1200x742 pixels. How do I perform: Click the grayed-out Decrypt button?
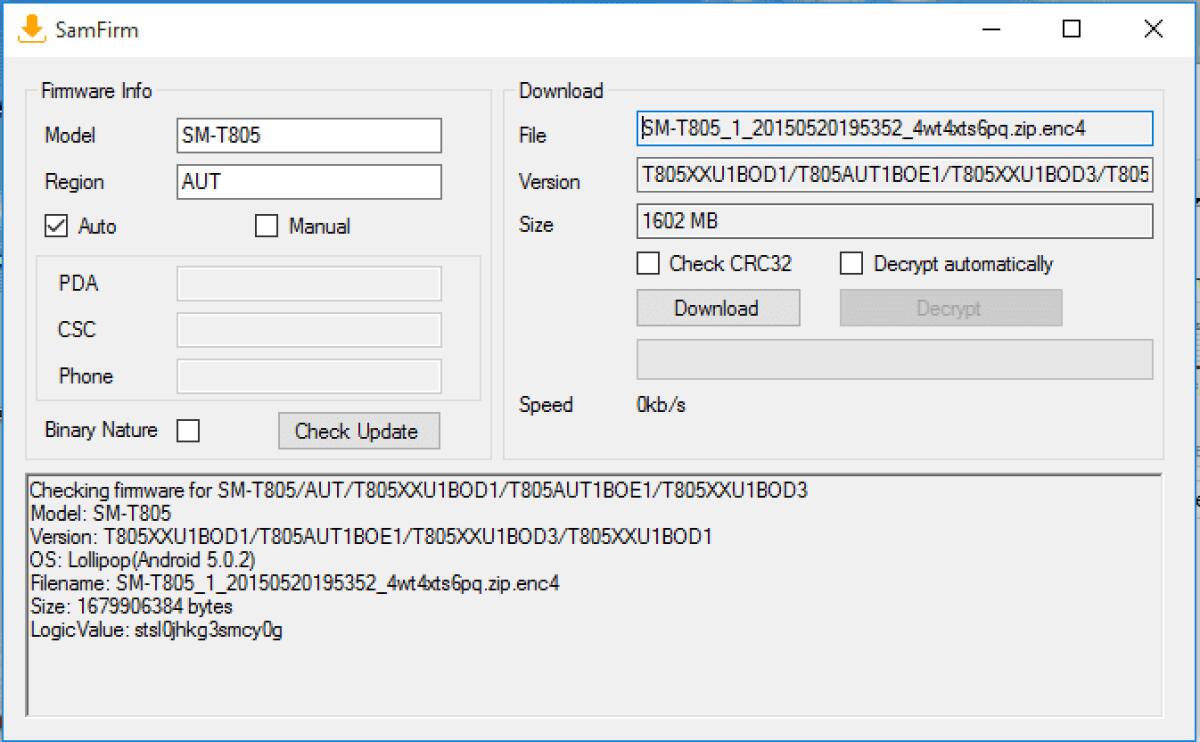950,307
